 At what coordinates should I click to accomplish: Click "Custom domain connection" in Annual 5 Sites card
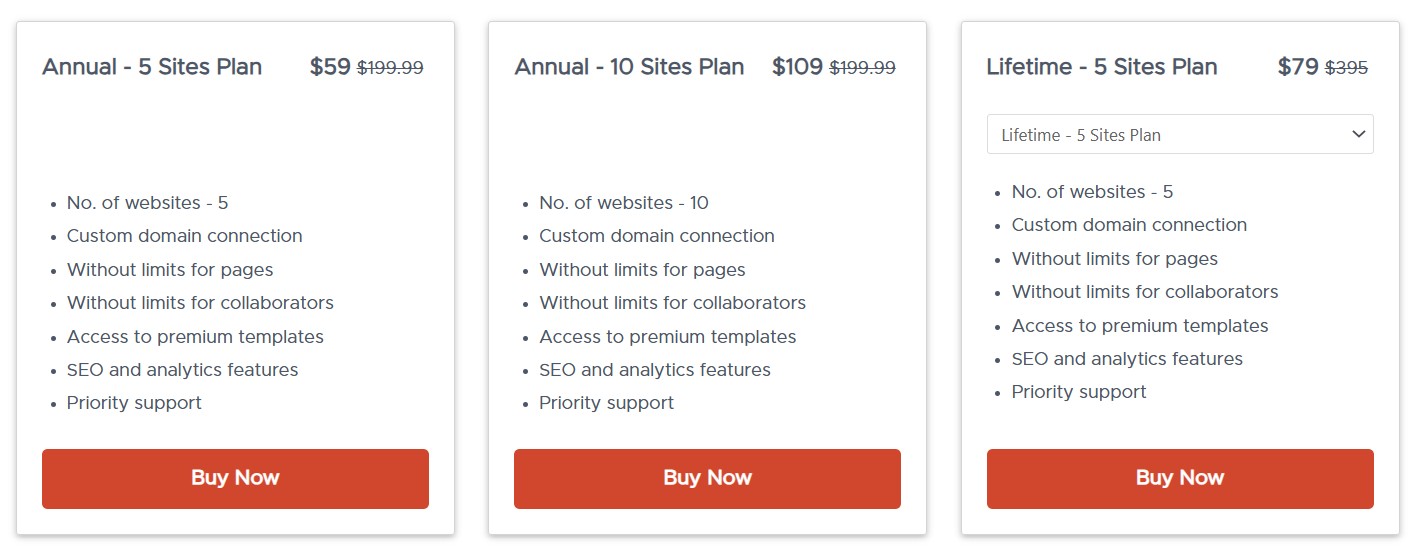(x=184, y=236)
